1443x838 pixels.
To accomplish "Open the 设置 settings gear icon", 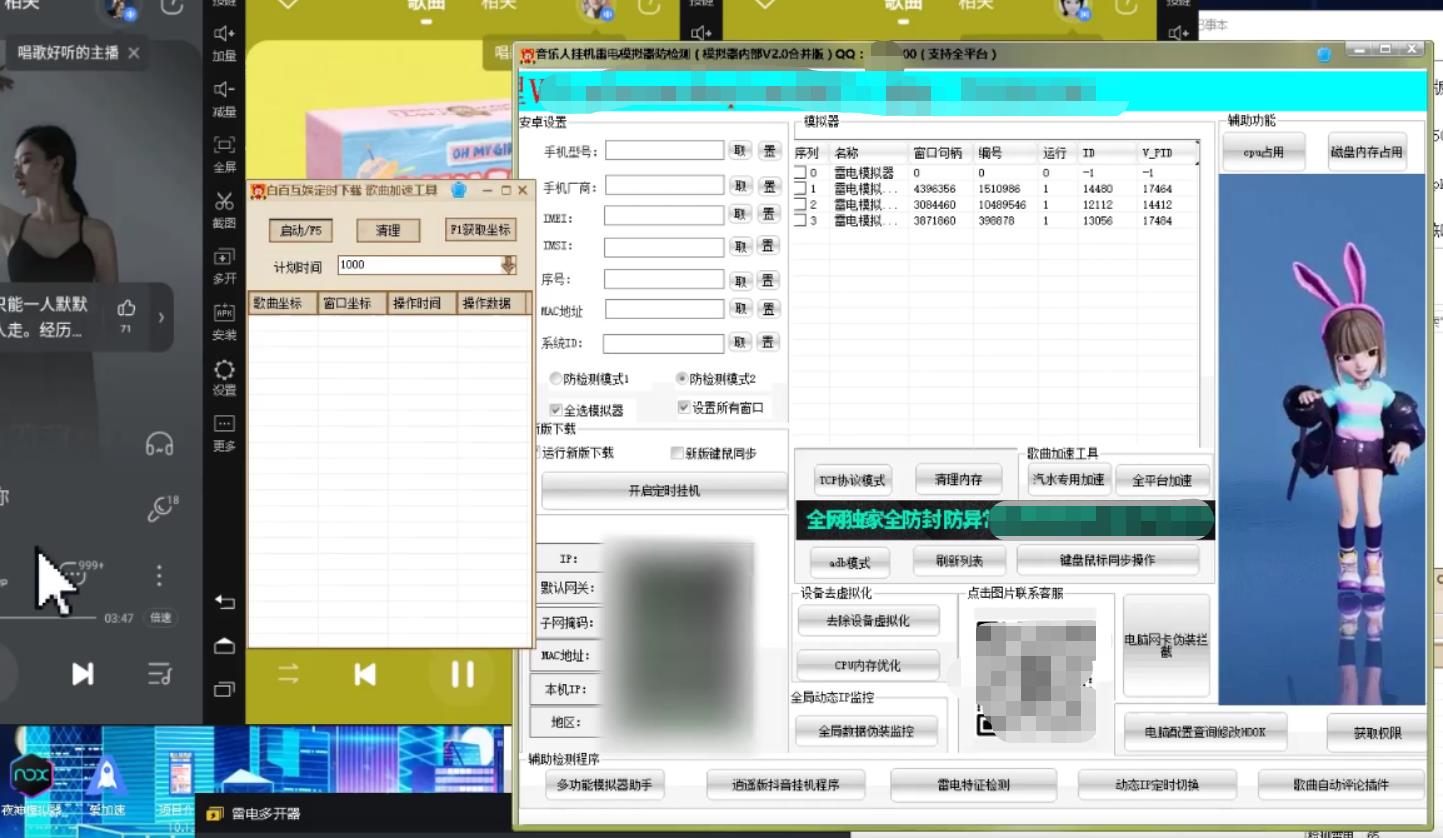I will pos(226,372).
